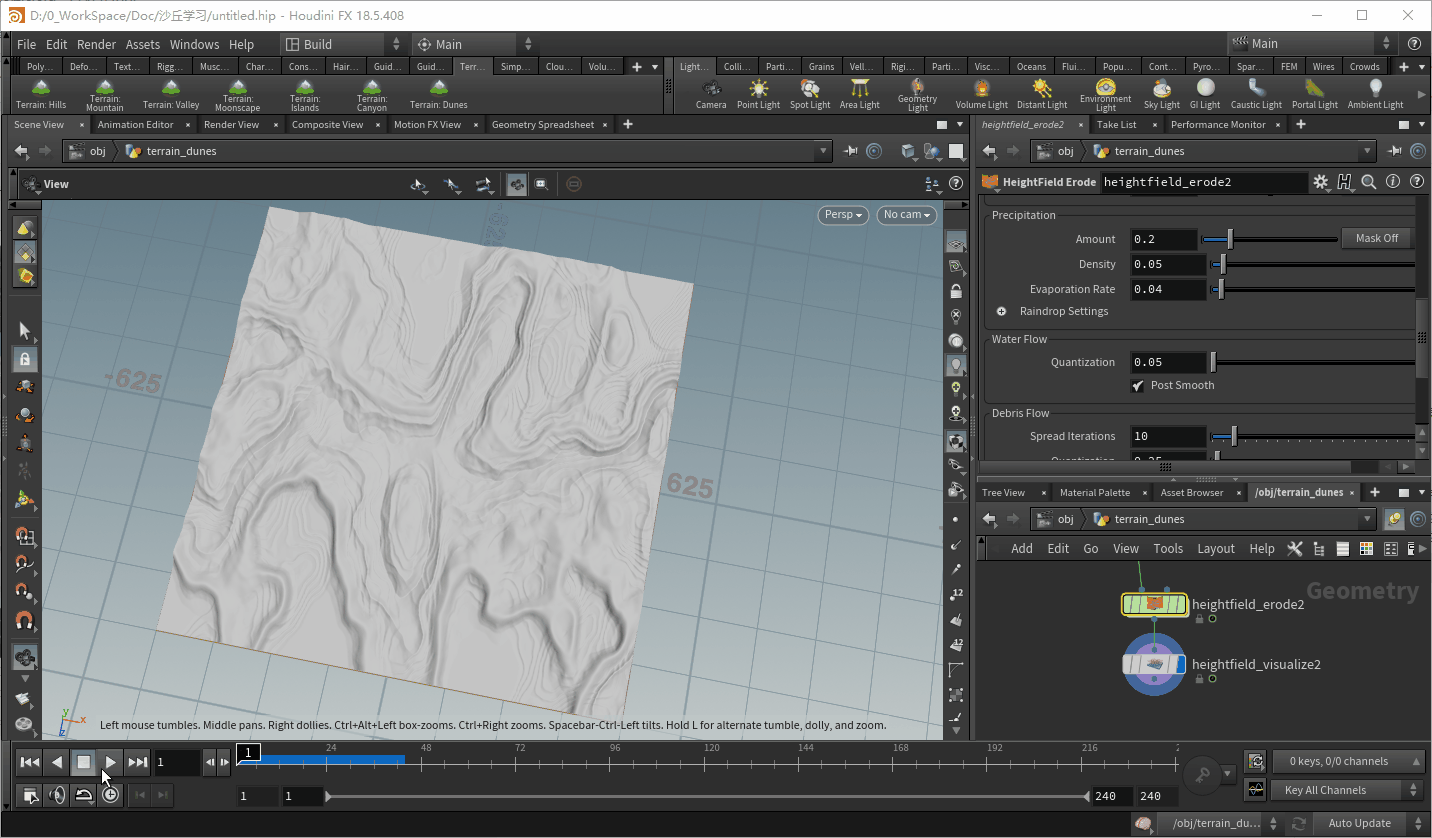1432x838 pixels.
Task: Select the Terrain: Islands shelf tool
Action: pos(305,94)
